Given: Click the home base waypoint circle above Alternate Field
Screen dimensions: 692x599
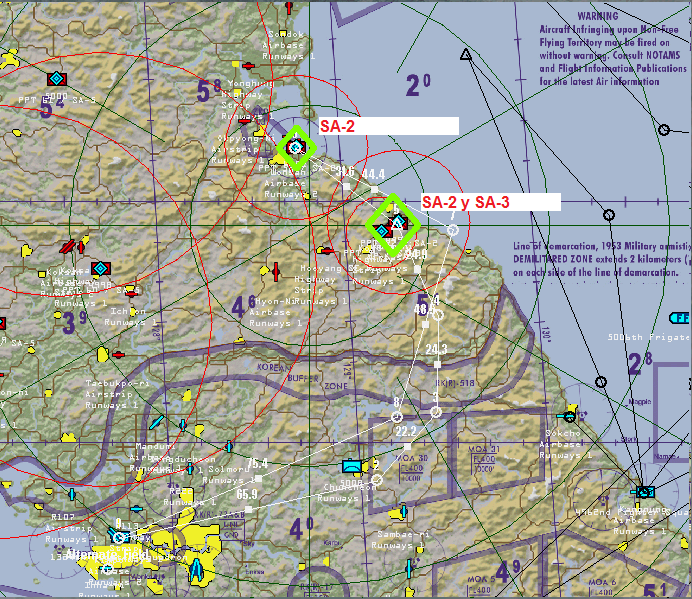Looking at the screenshot, I should click(x=118, y=537).
